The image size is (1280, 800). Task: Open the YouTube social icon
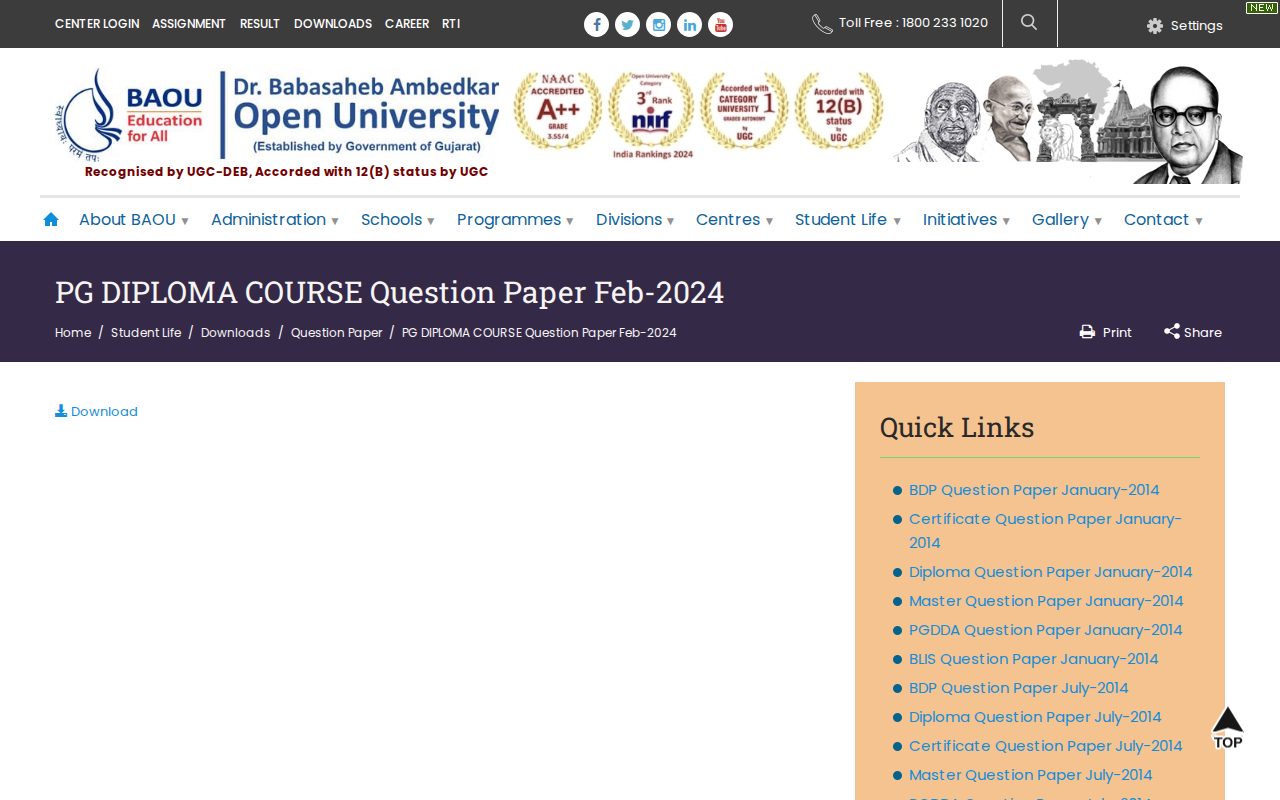(720, 24)
